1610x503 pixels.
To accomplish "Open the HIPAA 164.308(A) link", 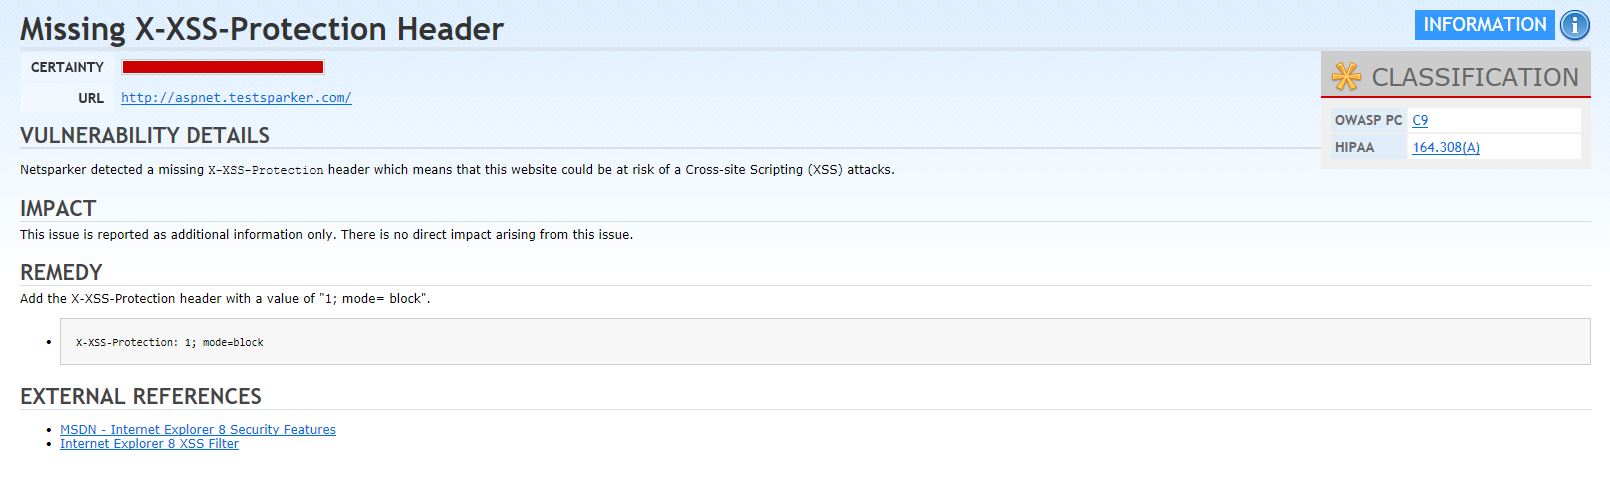I will point(1445,147).
